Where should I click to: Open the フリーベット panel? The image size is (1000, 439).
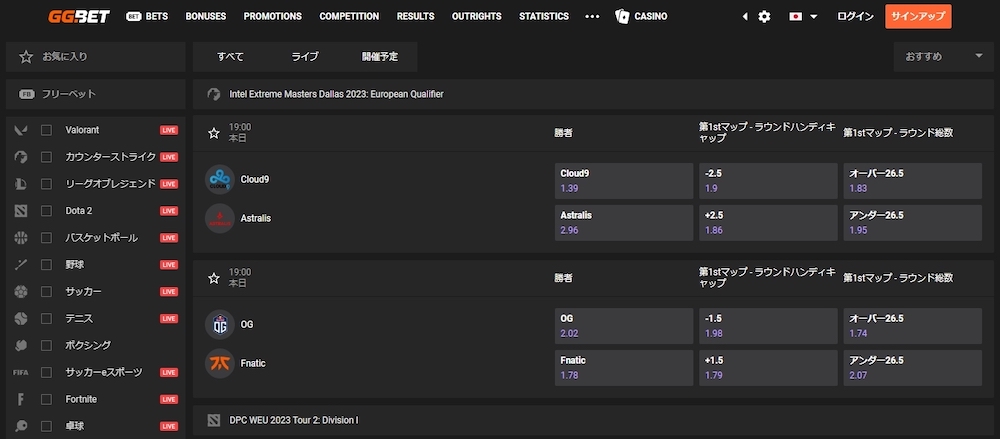[x=96, y=94]
